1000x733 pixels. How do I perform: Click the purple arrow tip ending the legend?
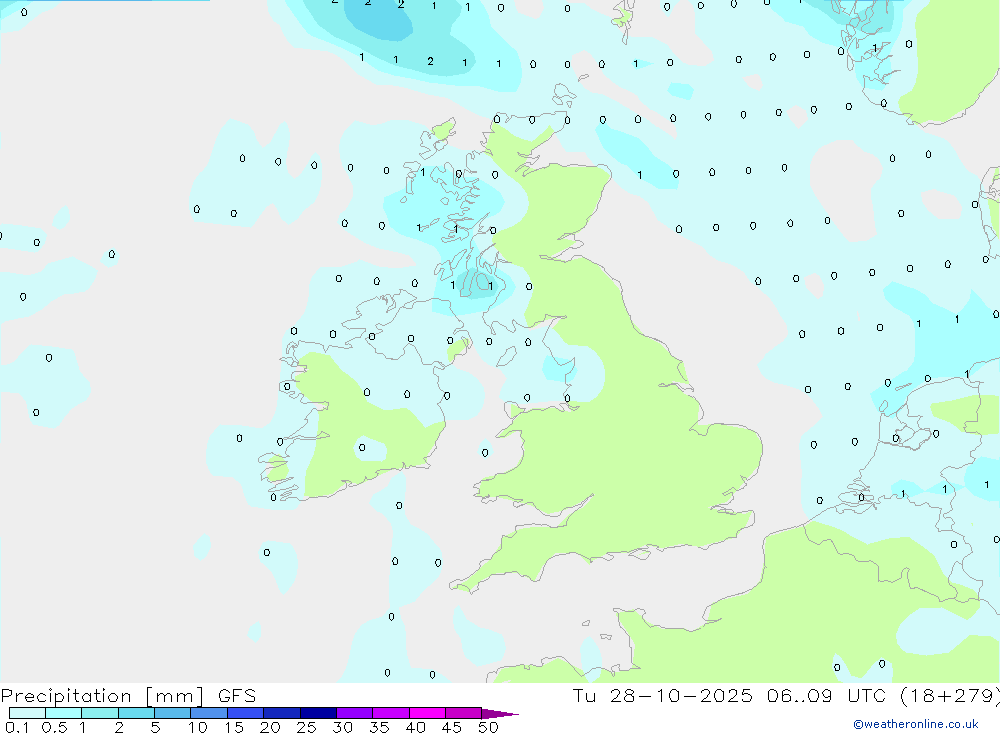[x=501, y=714]
